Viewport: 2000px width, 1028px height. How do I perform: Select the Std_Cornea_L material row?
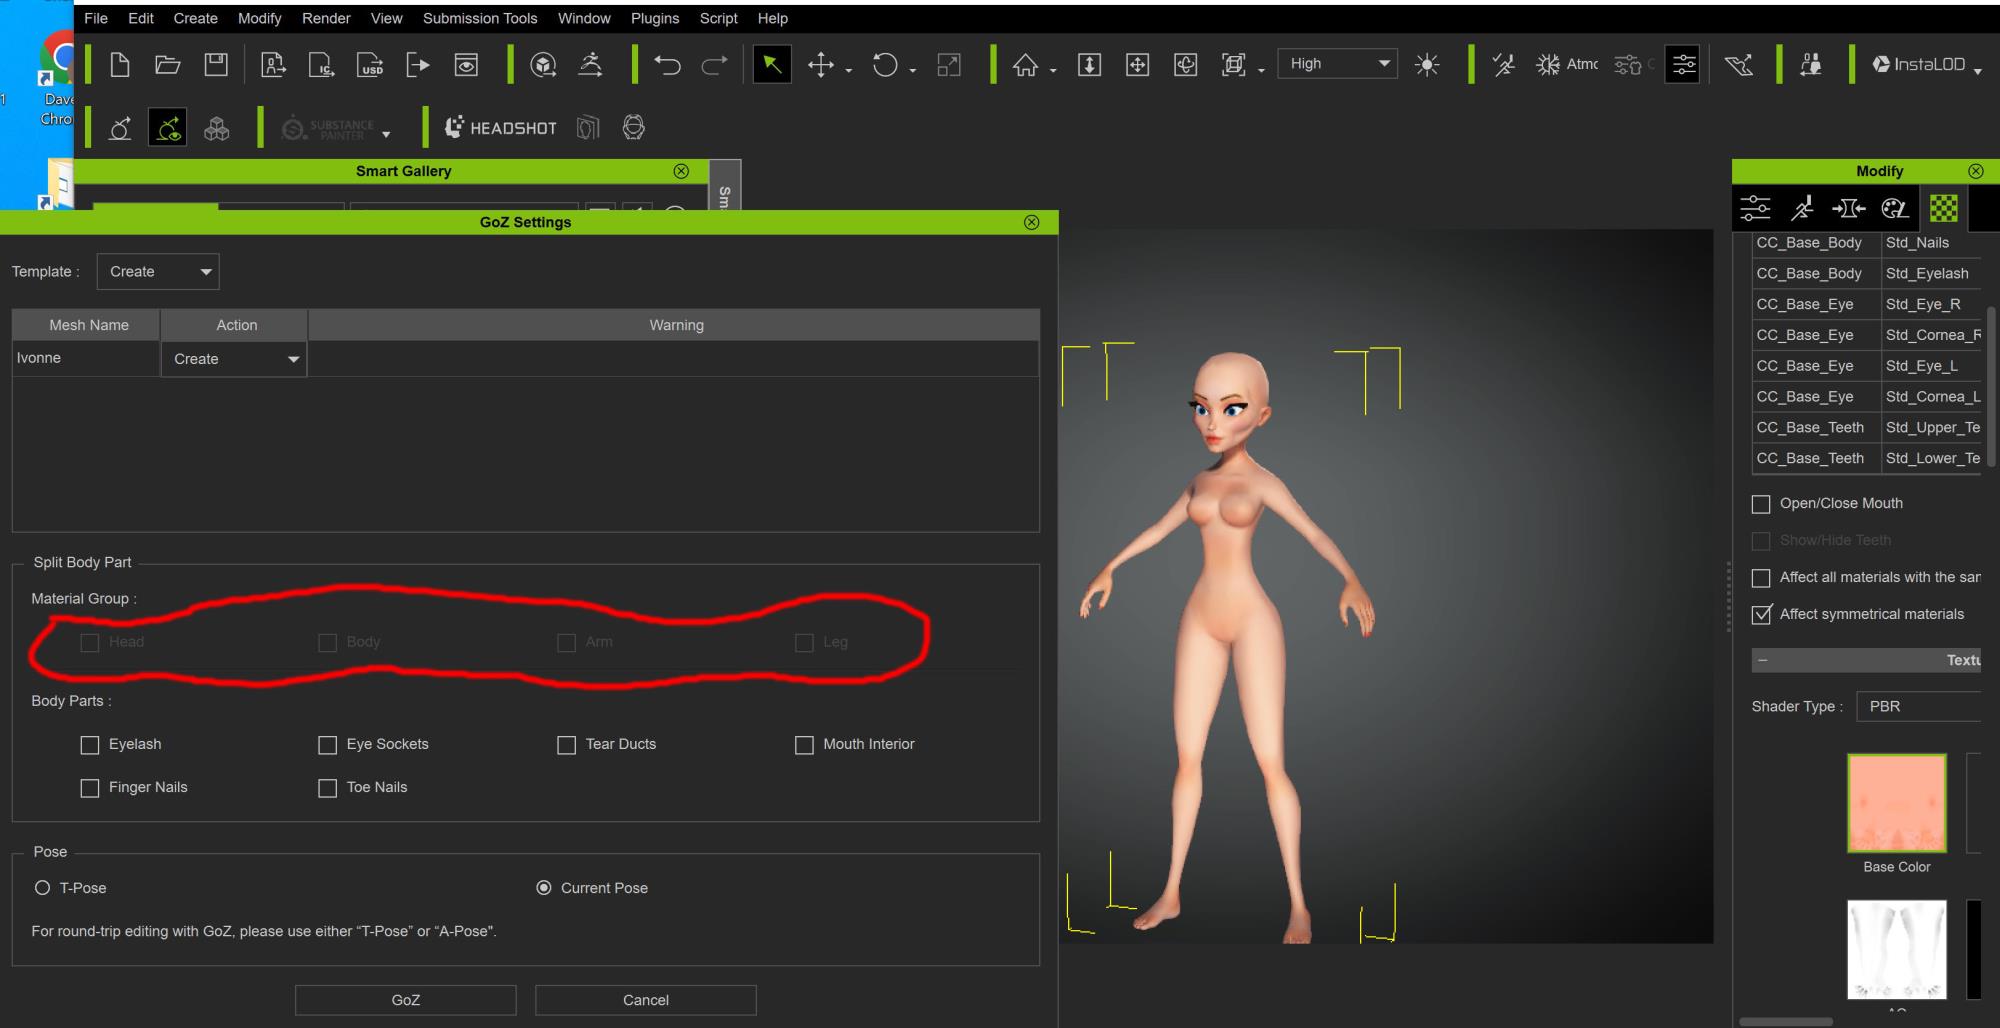coord(1867,397)
